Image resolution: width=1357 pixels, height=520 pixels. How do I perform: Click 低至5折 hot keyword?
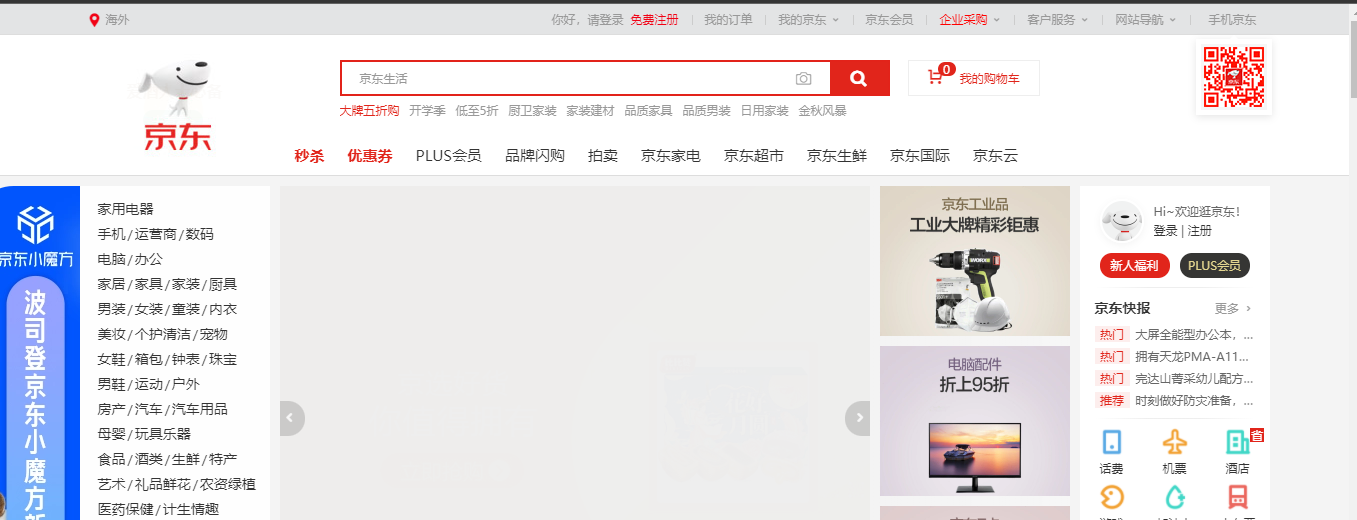pyautogui.click(x=477, y=111)
